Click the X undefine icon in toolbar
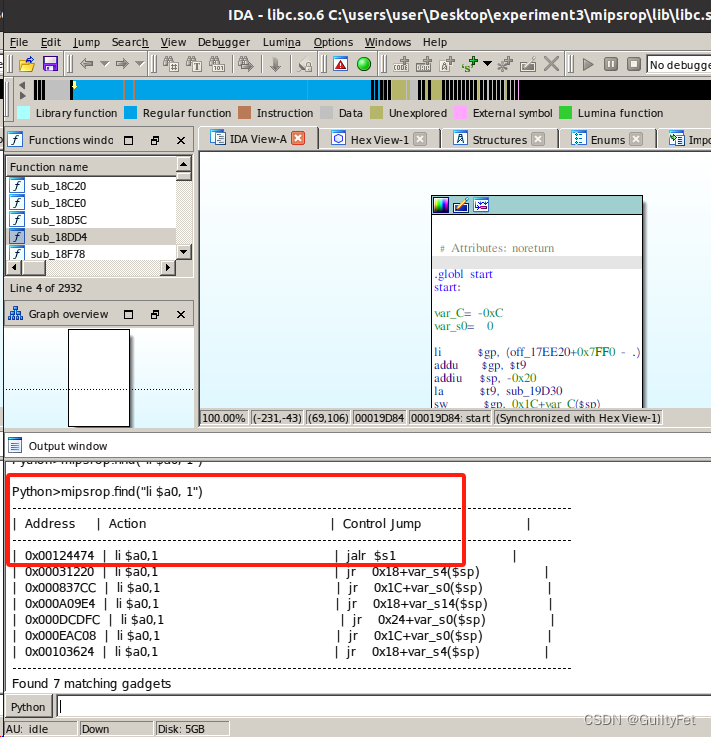 (551, 63)
